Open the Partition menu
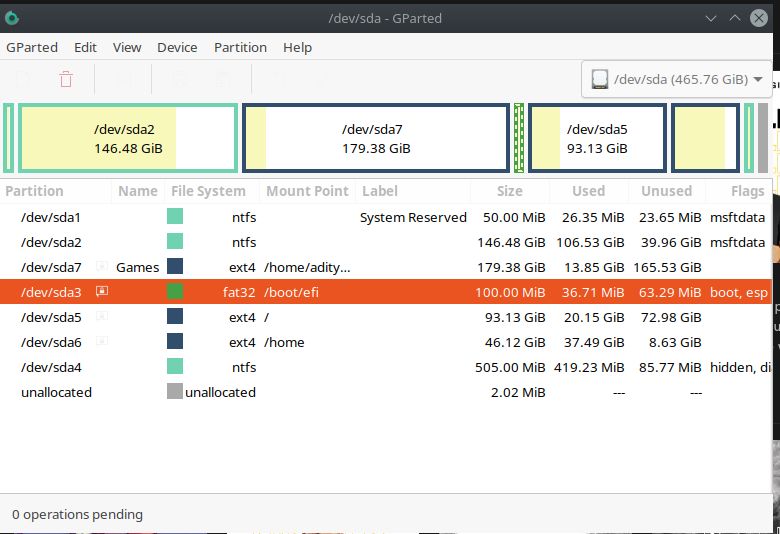This screenshot has height=534, width=780. click(240, 47)
